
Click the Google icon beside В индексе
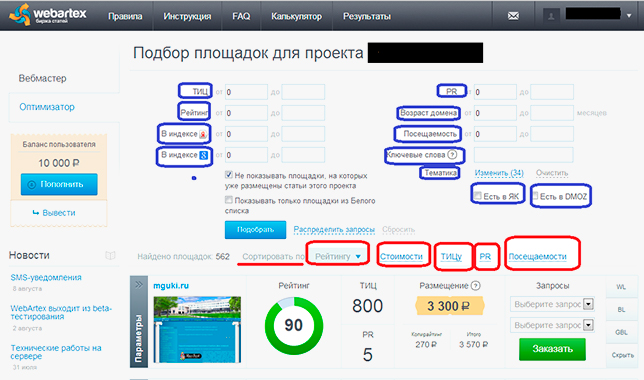(203, 155)
